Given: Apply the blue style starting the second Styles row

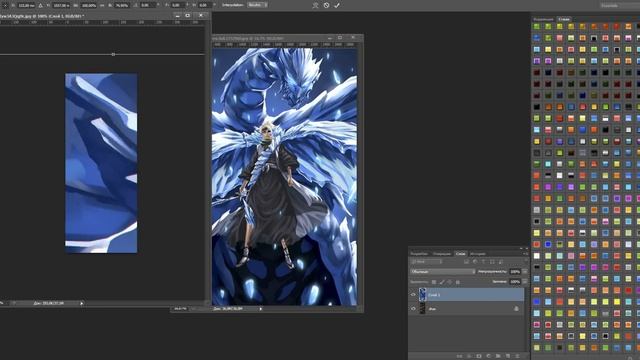Looking at the screenshot, I should 536,38.
